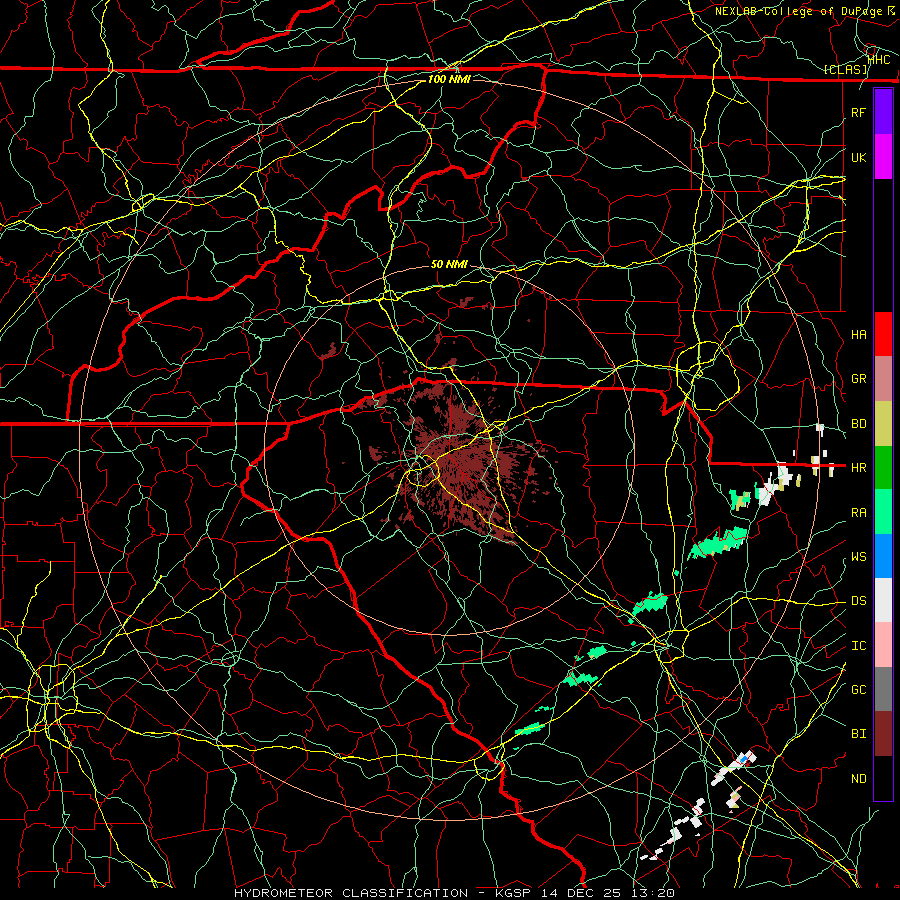This screenshot has width=900, height=900.
Task: Click the "HHC" product label
Action: point(879,59)
